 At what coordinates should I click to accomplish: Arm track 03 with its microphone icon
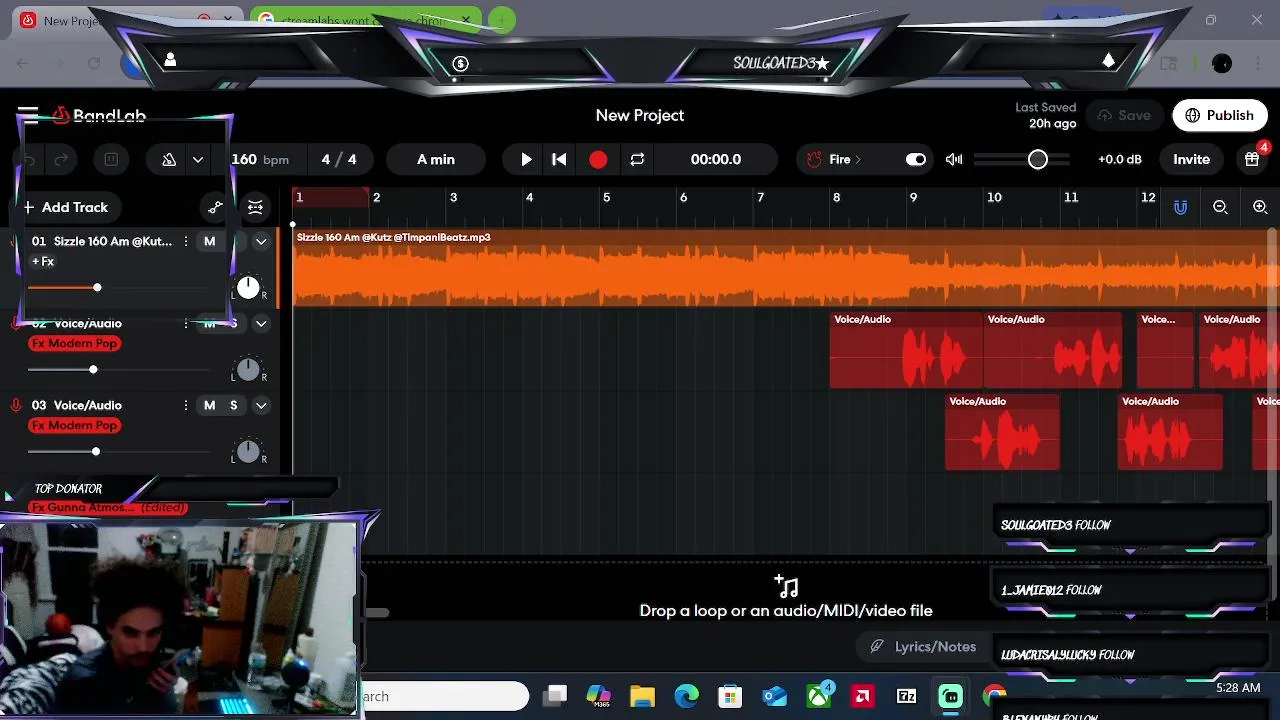[x=16, y=405]
